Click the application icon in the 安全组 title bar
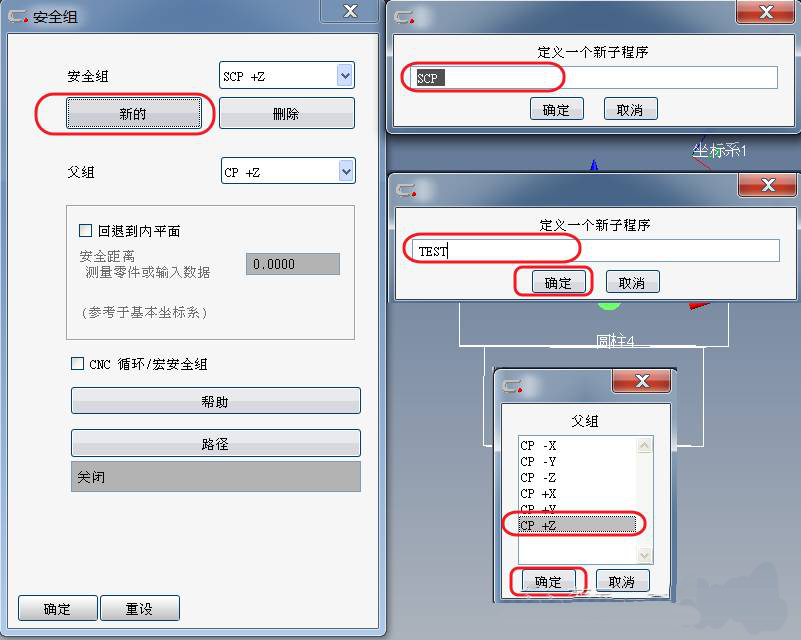 click(x=18, y=16)
